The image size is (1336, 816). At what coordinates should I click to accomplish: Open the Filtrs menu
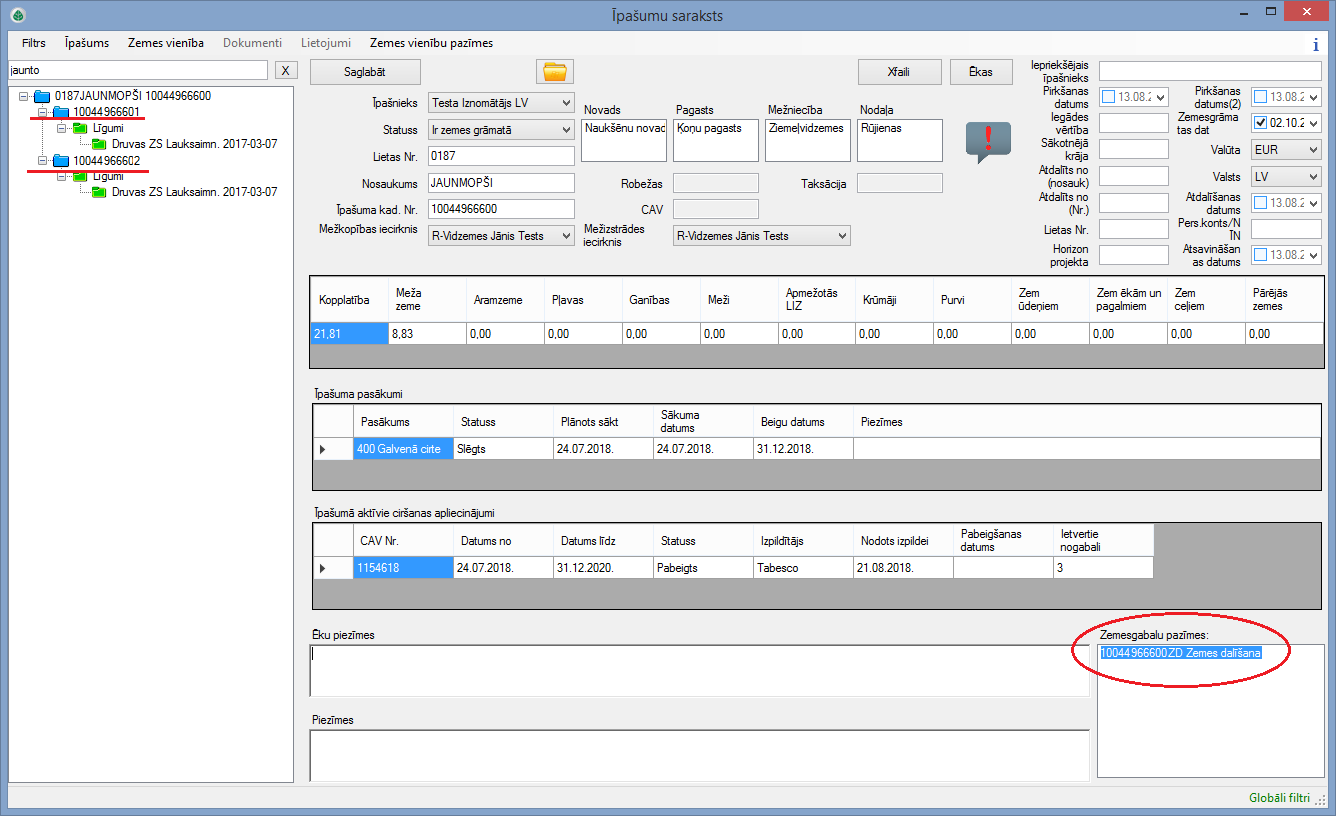coord(34,43)
